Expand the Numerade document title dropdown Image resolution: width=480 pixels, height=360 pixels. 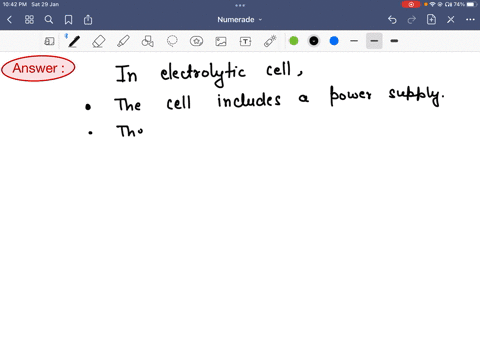240,20
